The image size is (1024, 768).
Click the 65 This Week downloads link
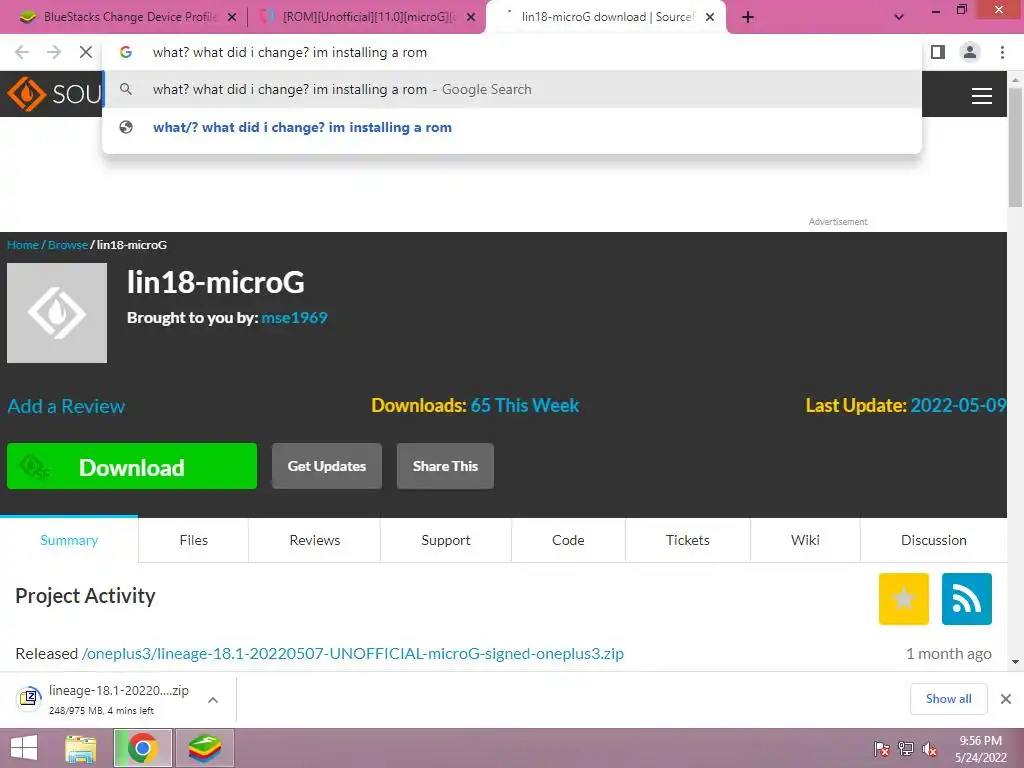coord(524,406)
